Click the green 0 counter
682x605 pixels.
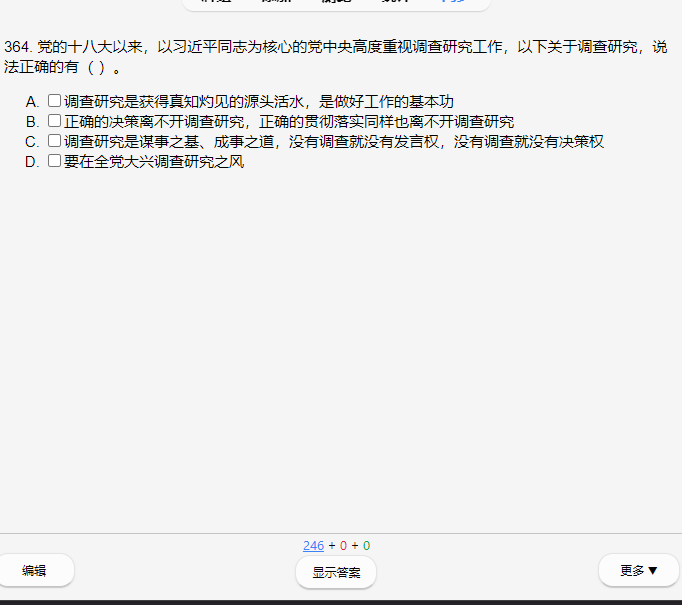tap(367, 545)
